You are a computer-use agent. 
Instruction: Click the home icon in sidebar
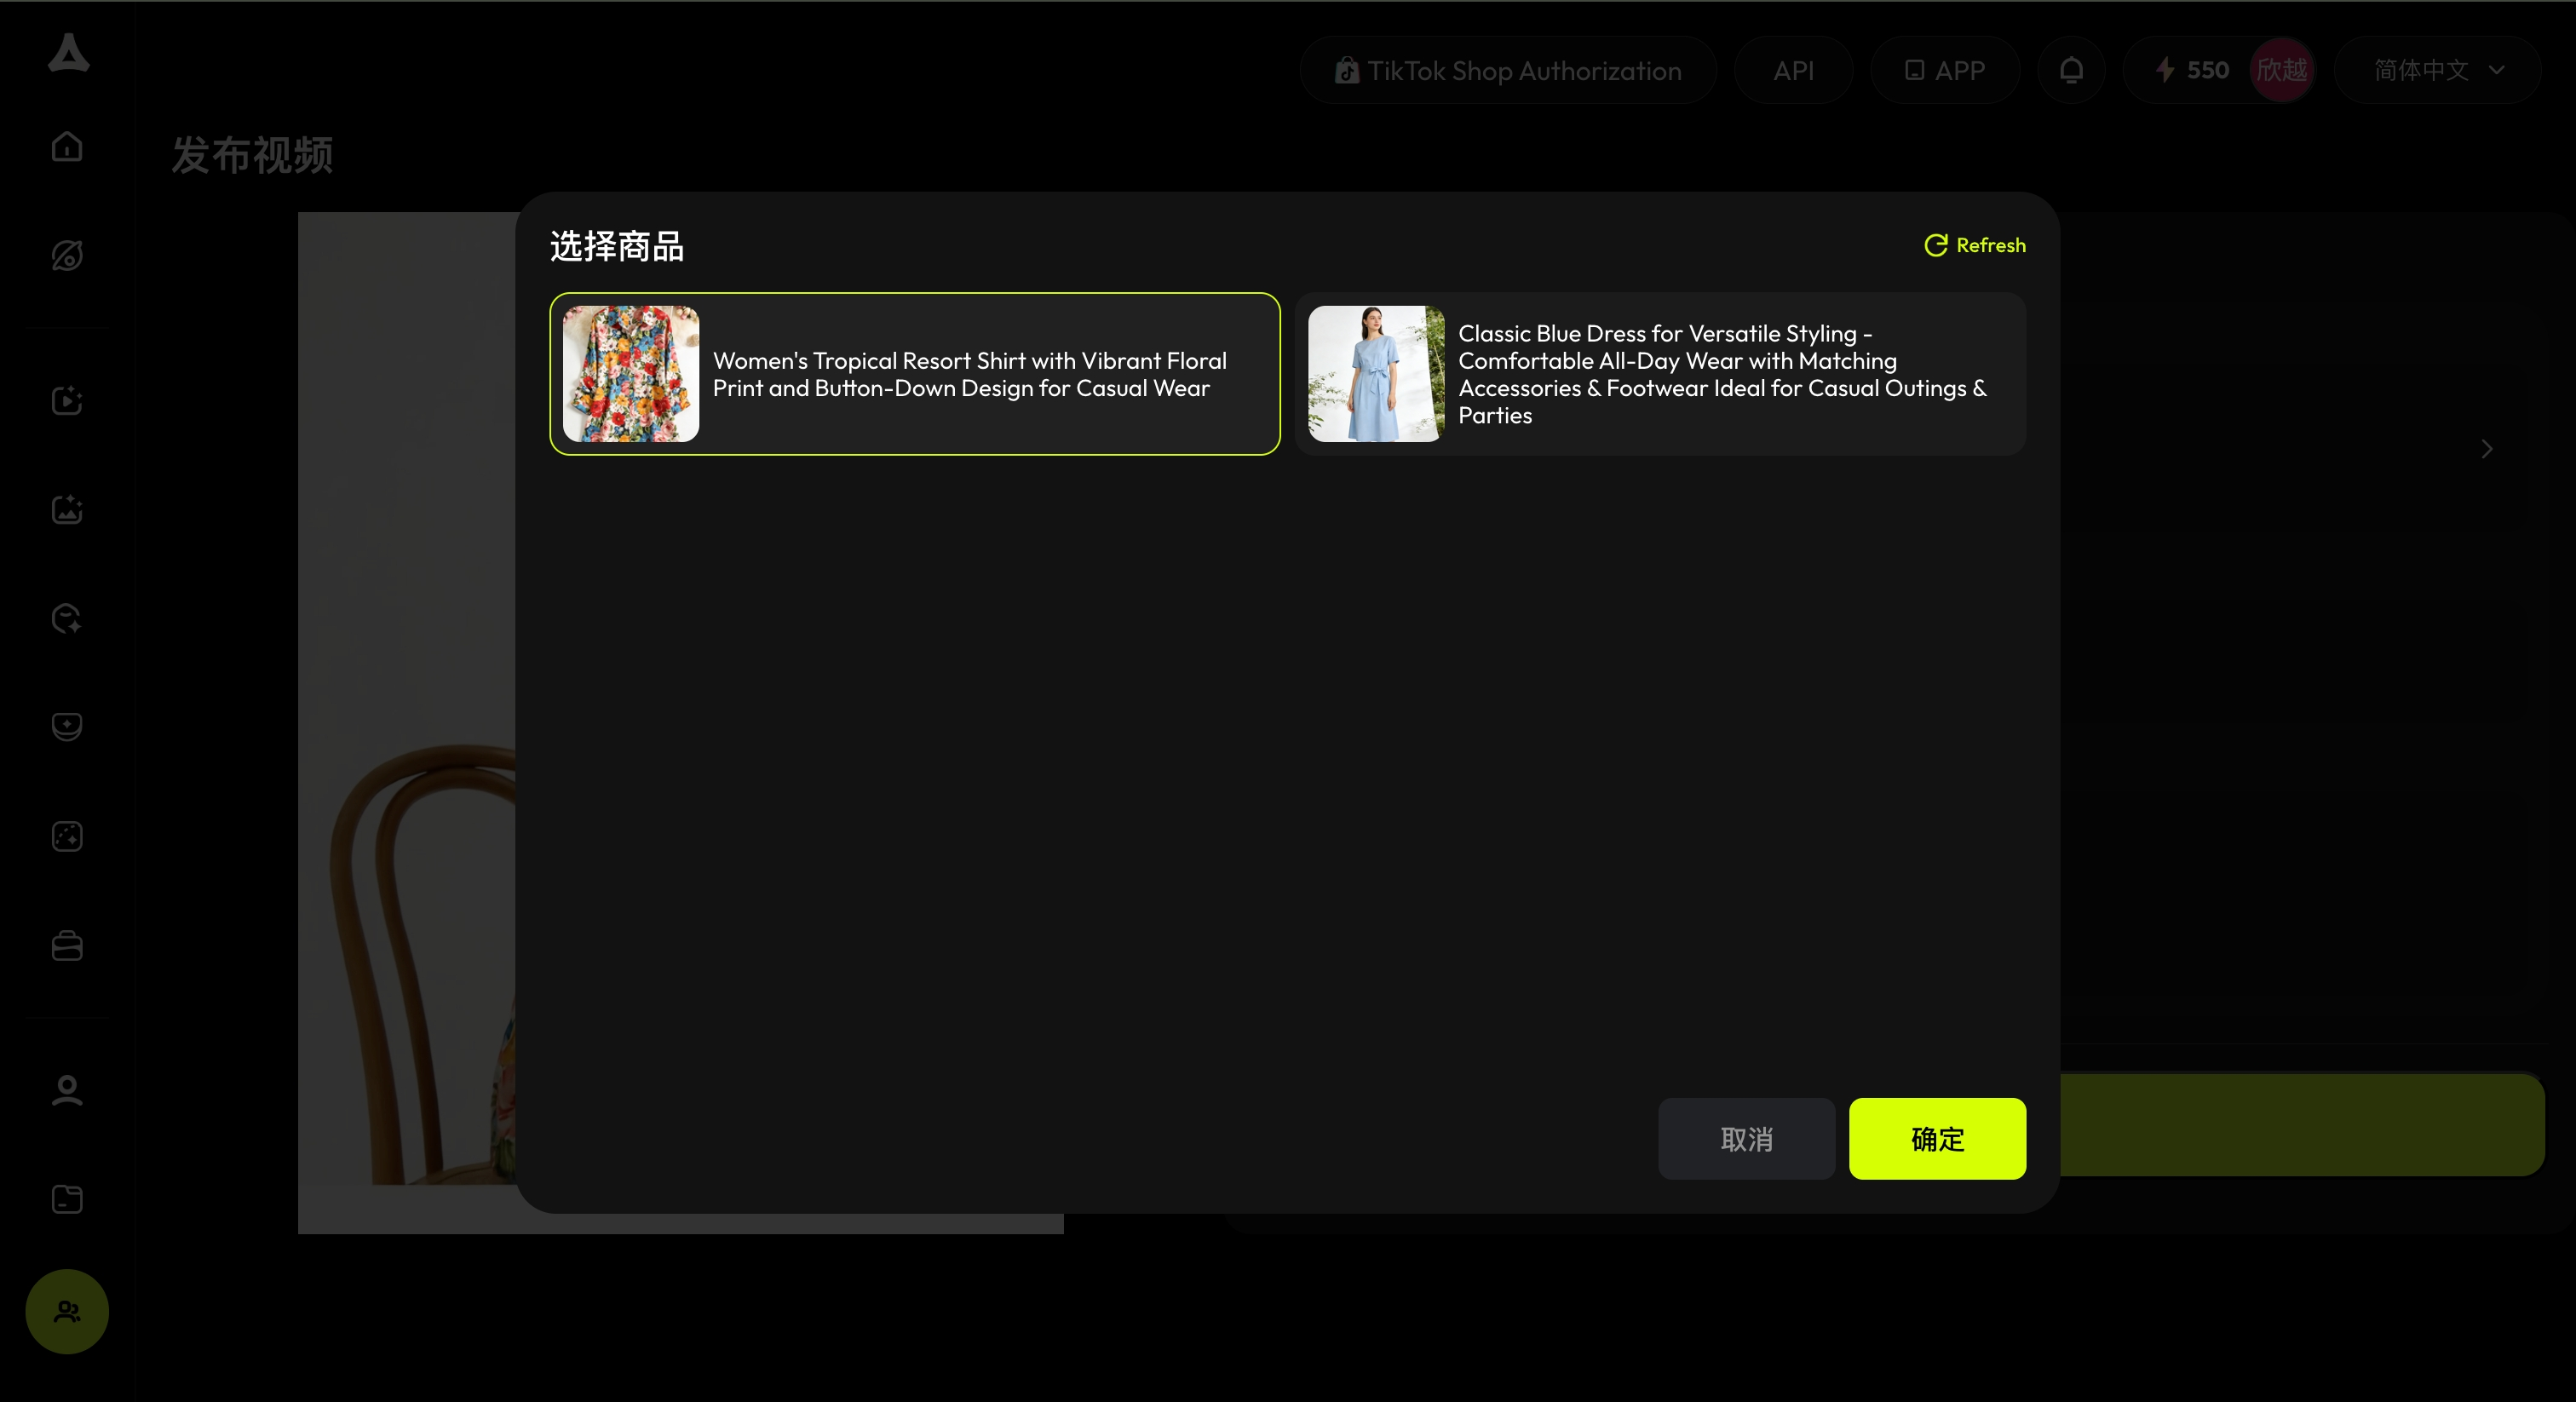pos(67,147)
